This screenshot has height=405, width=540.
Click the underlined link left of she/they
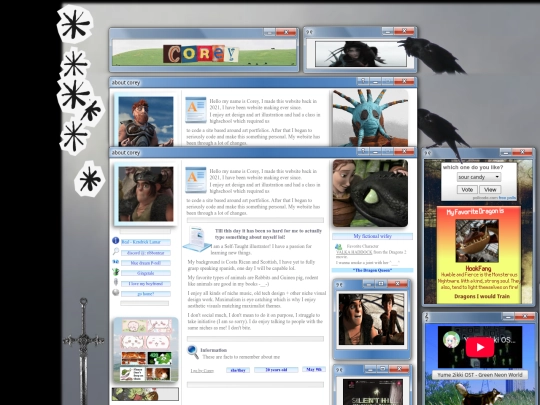(202, 371)
